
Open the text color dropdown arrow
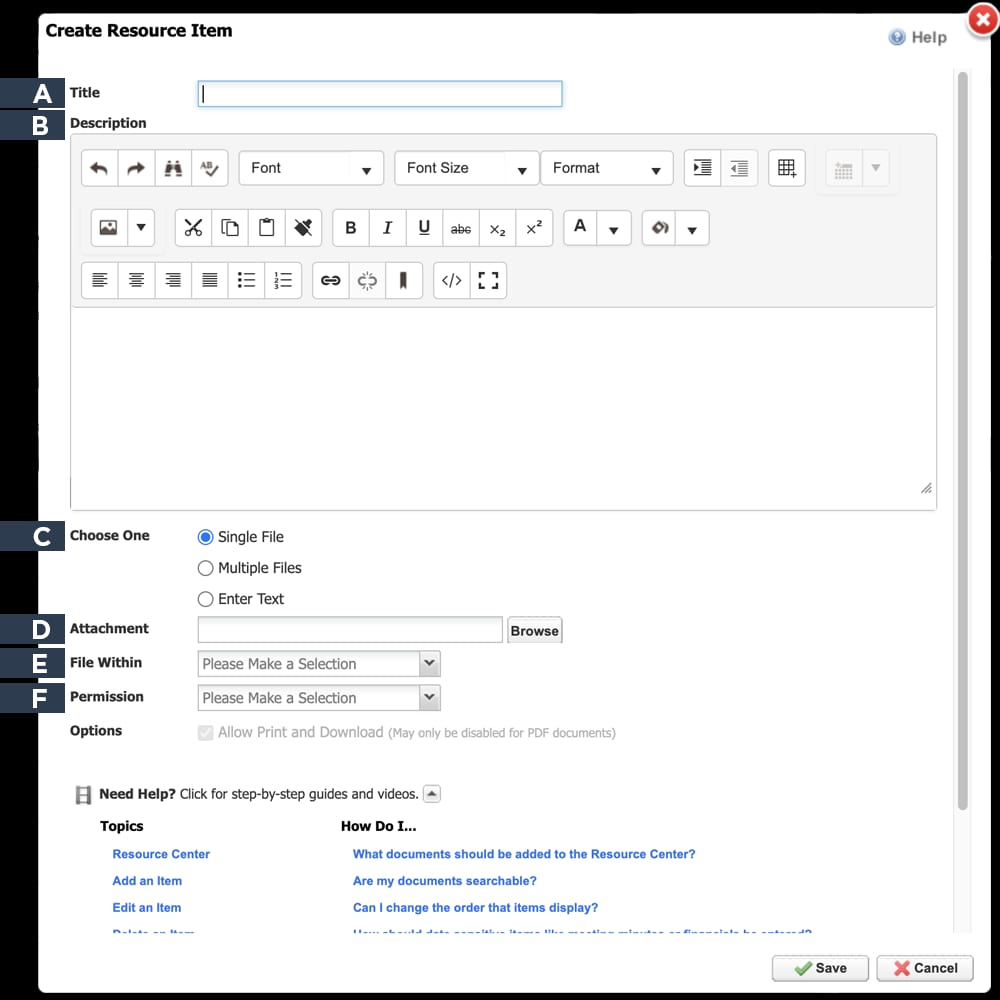(614, 229)
